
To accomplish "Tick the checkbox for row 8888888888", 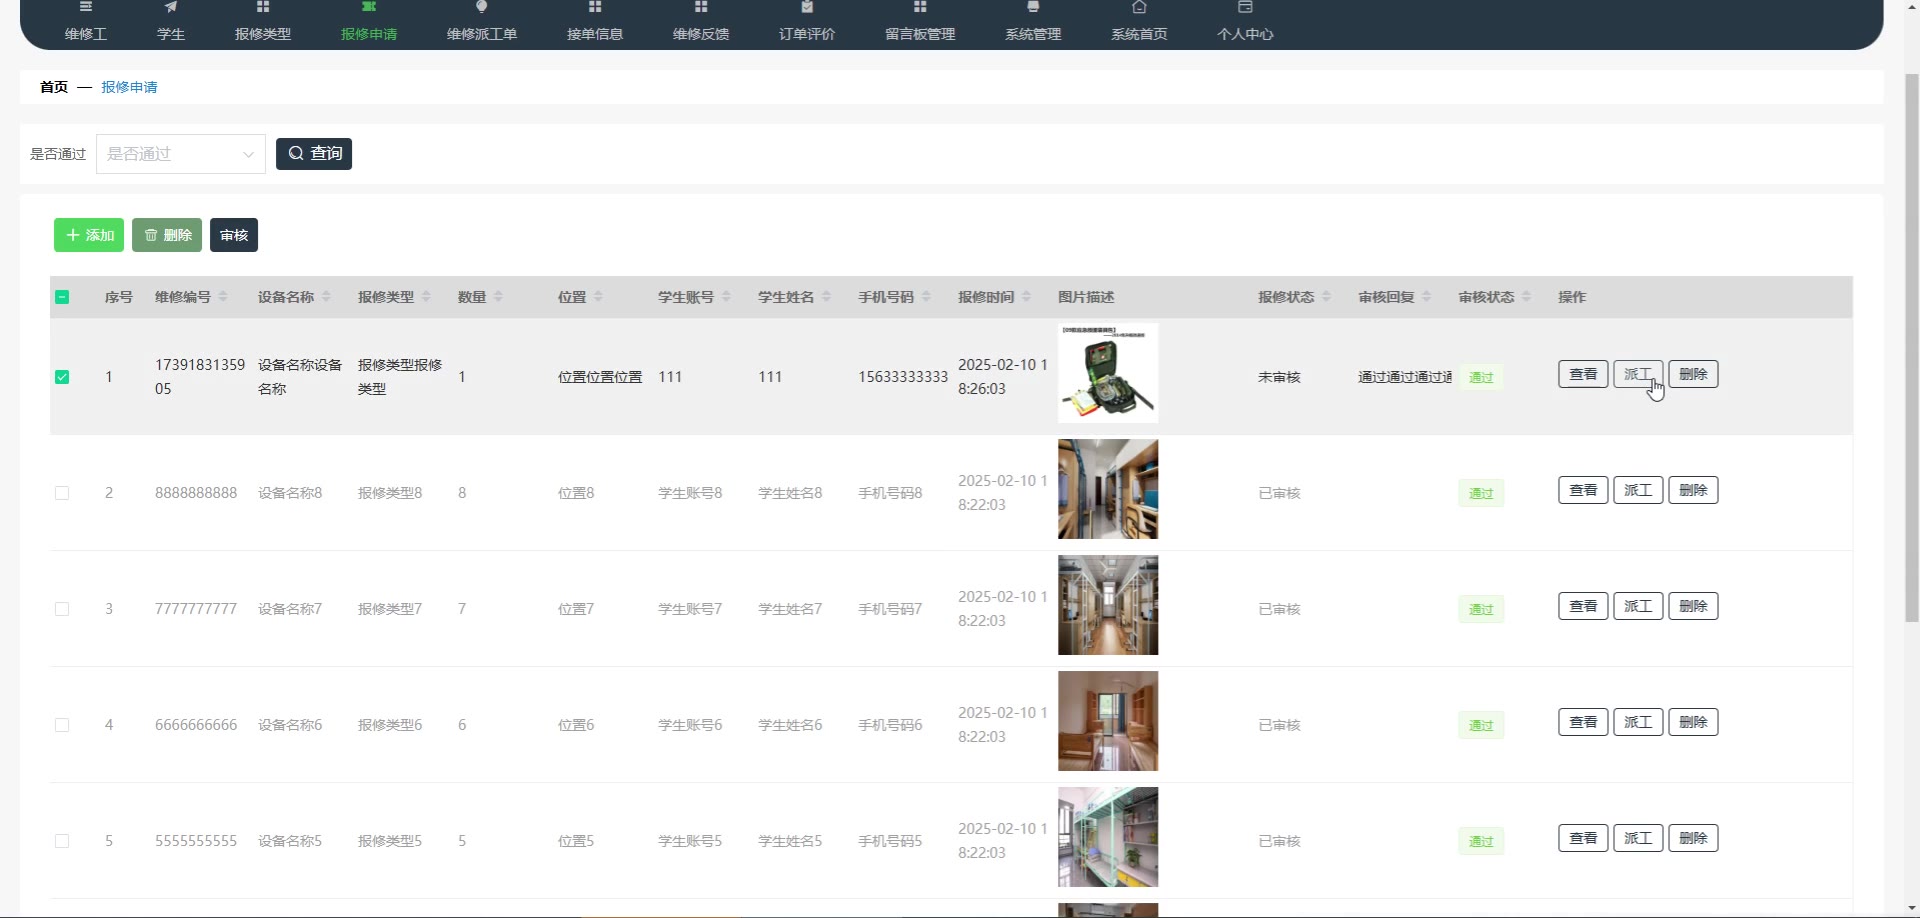I will 62,493.
